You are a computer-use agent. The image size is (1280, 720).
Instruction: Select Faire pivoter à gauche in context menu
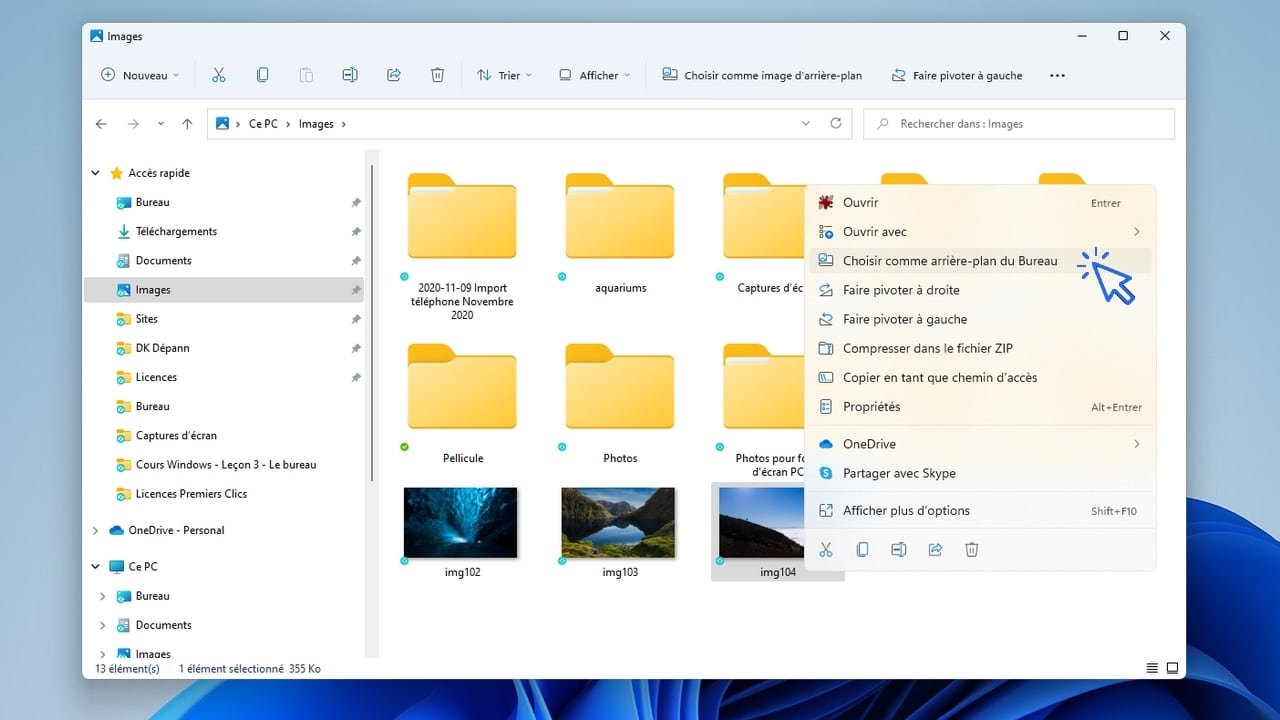[x=980, y=319]
